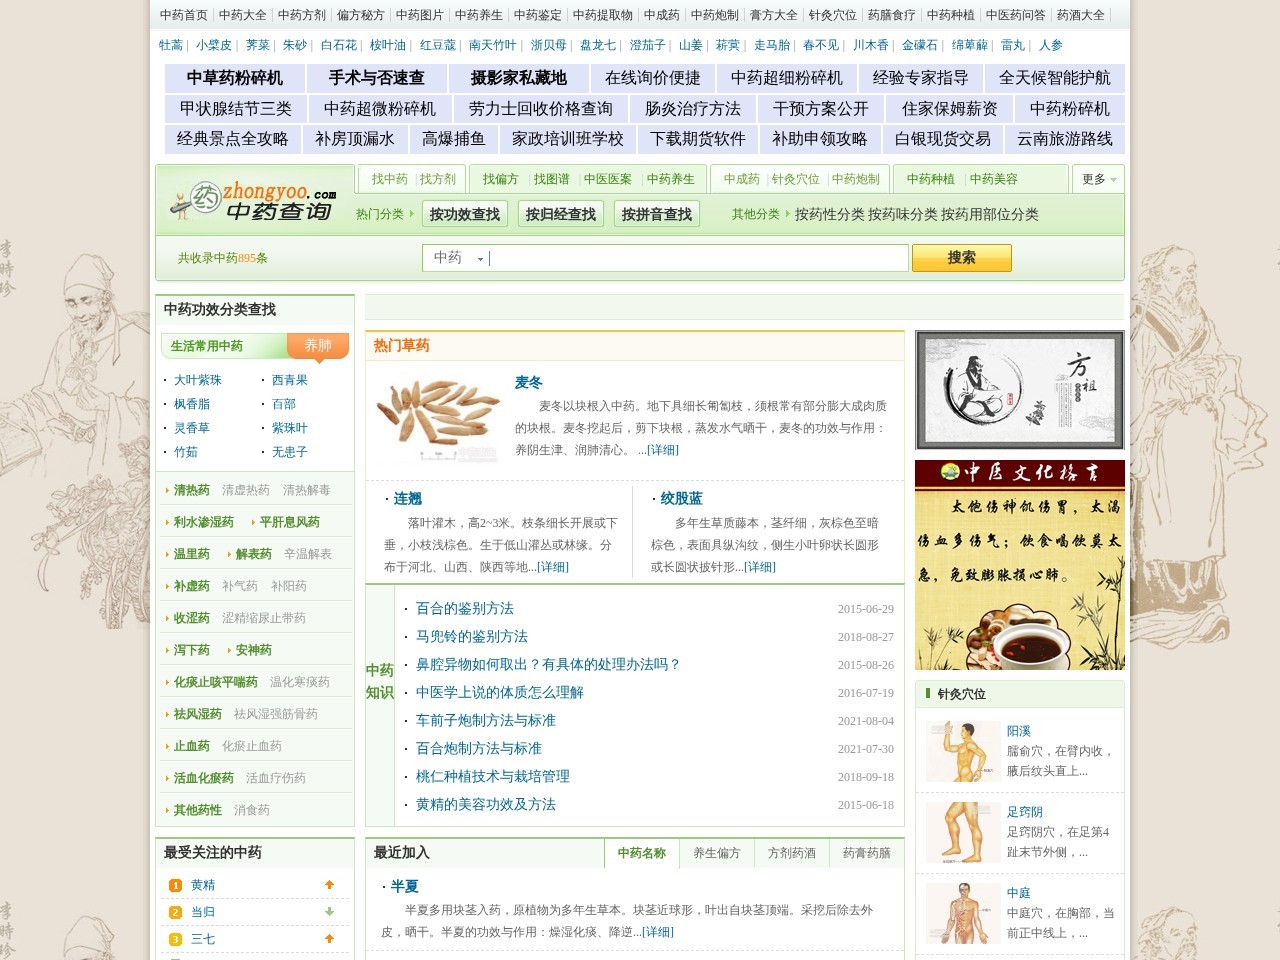Click the orange rank badge 2 beside 当归
The height and width of the screenshot is (960, 1280).
coord(174,912)
